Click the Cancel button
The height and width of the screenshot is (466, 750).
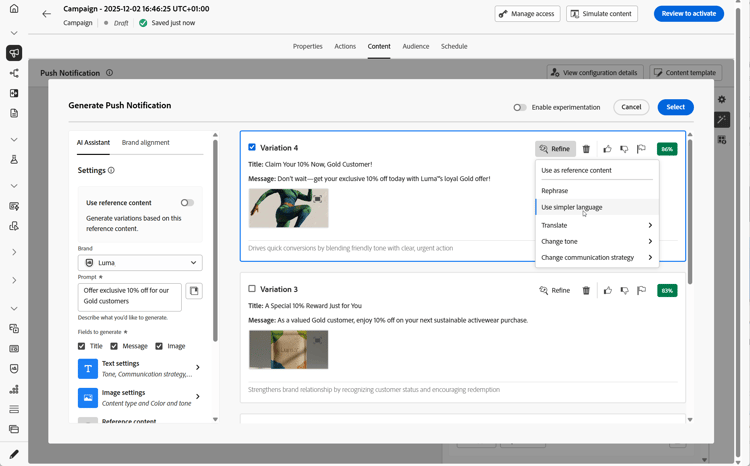pos(631,107)
